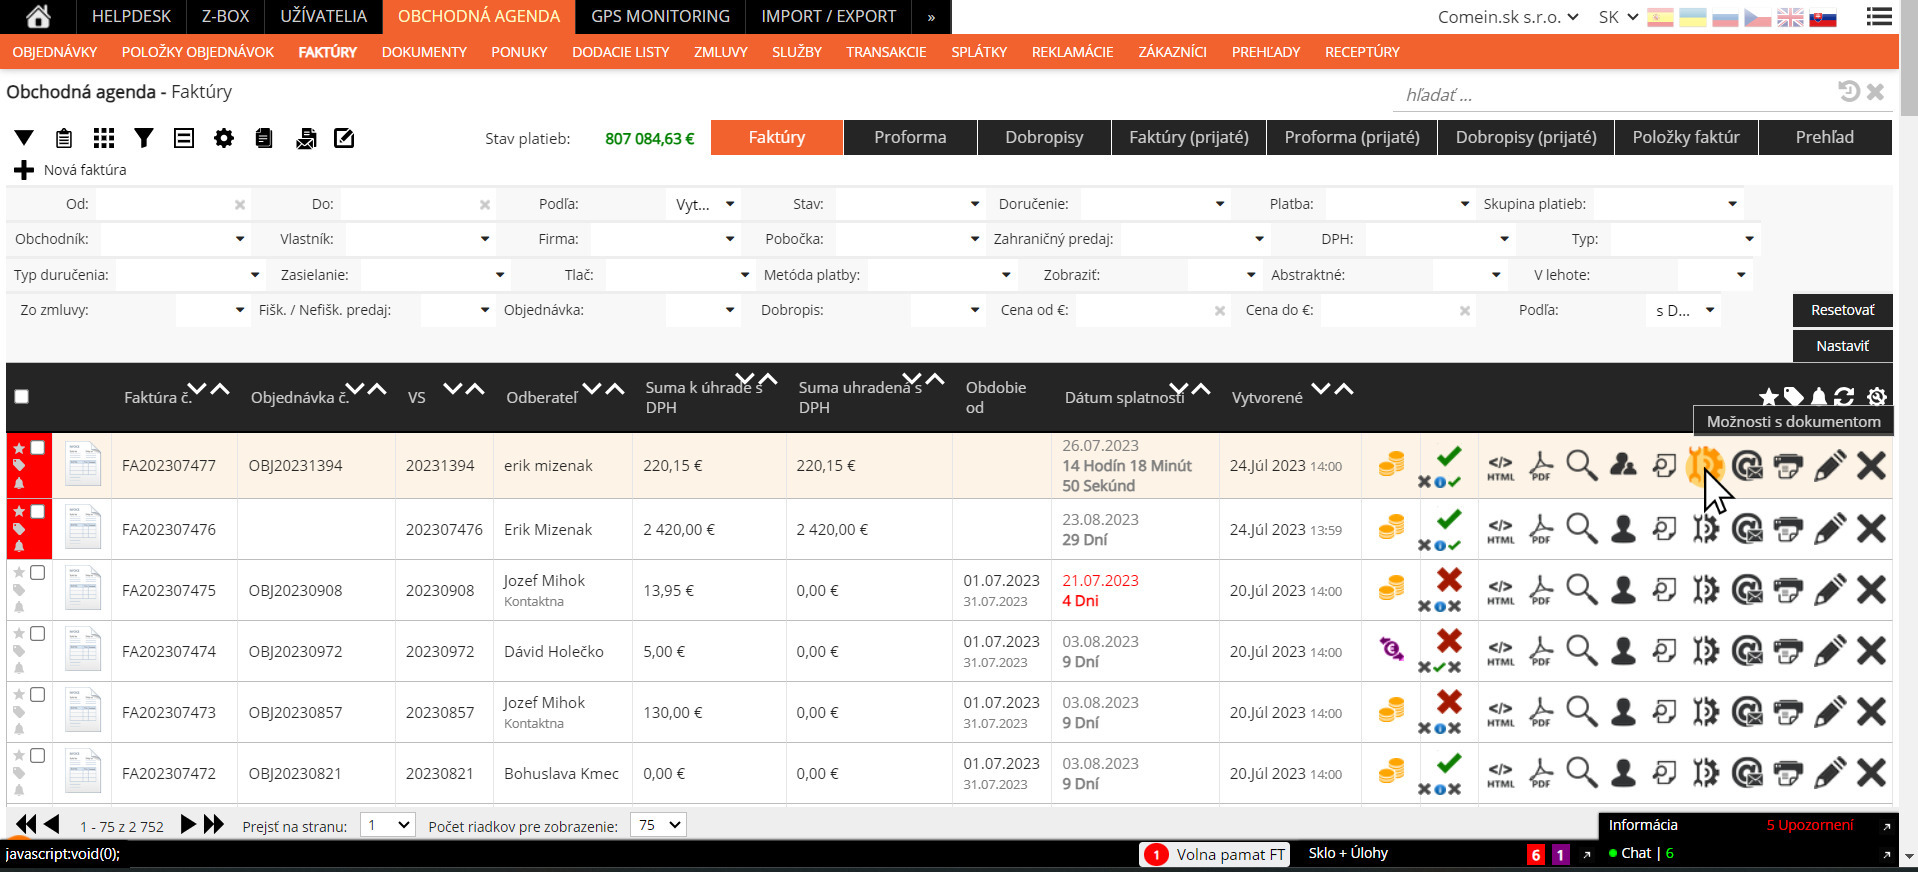This screenshot has width=1918, height=872.
Task: Click the filter funnel toolbar icon
Action: tap(144, 138)
